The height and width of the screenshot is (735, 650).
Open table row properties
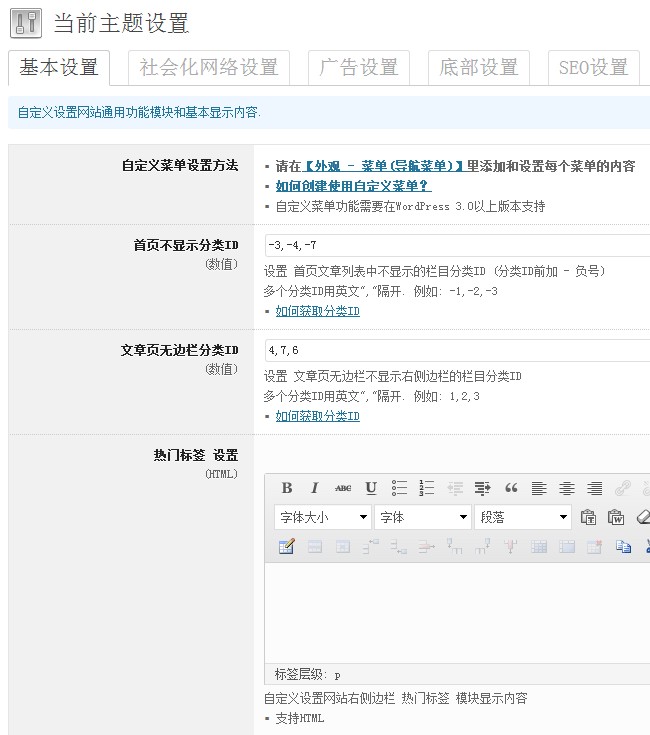tap(314, 547)
